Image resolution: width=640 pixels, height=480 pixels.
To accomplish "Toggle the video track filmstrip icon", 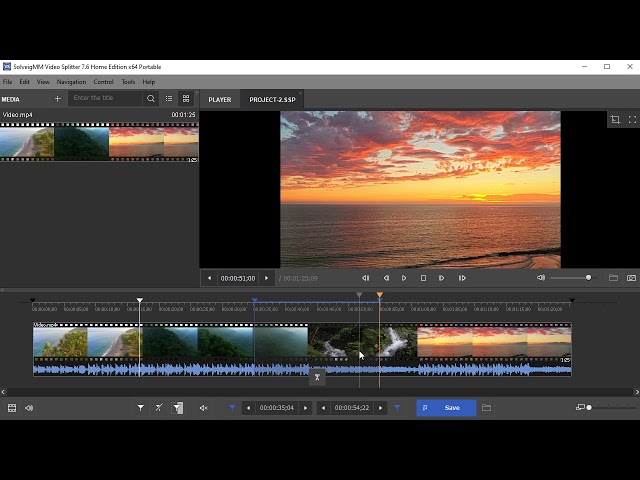I will (x=12, y=408).
